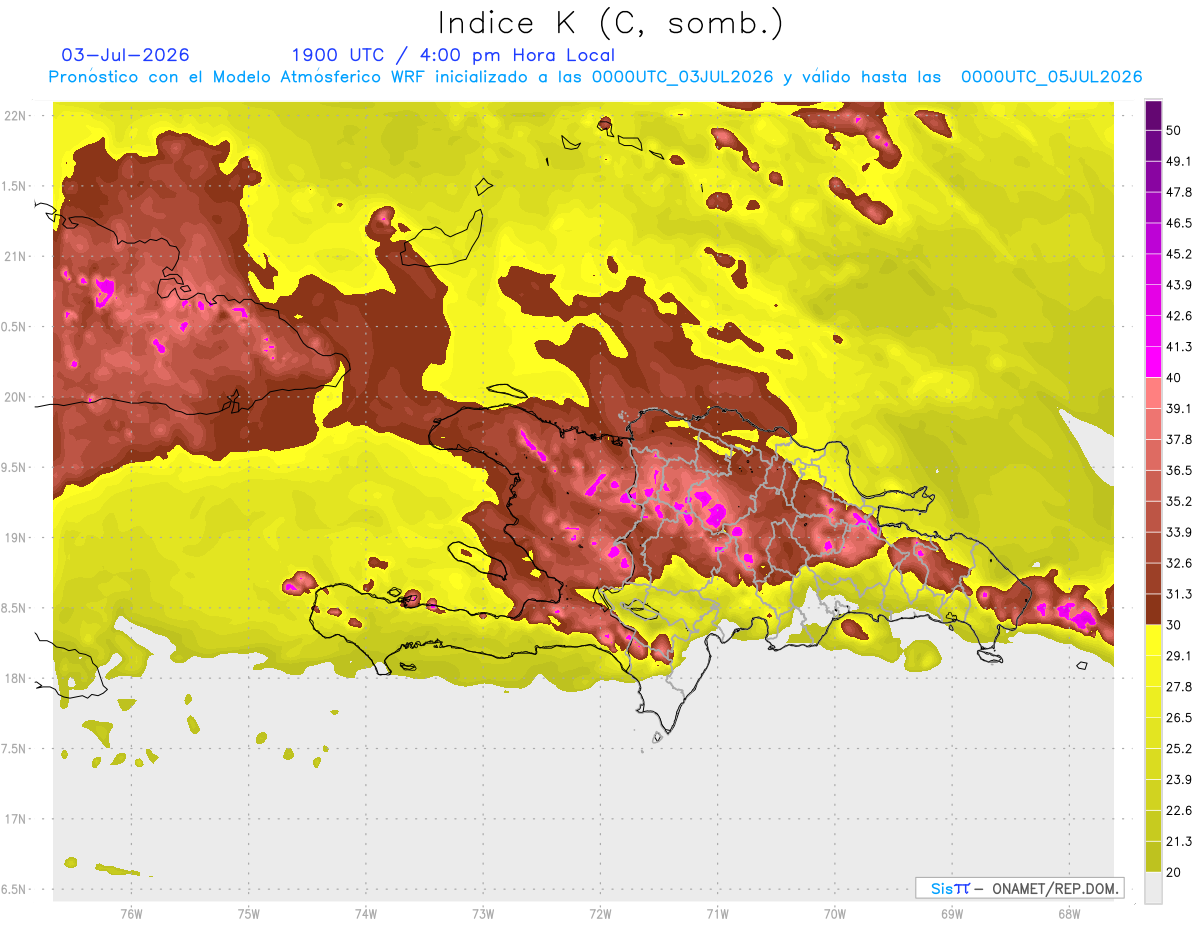The image size is (1200, 927).
Task: Click the colorbar label '50'
Action: [1175, 131]
